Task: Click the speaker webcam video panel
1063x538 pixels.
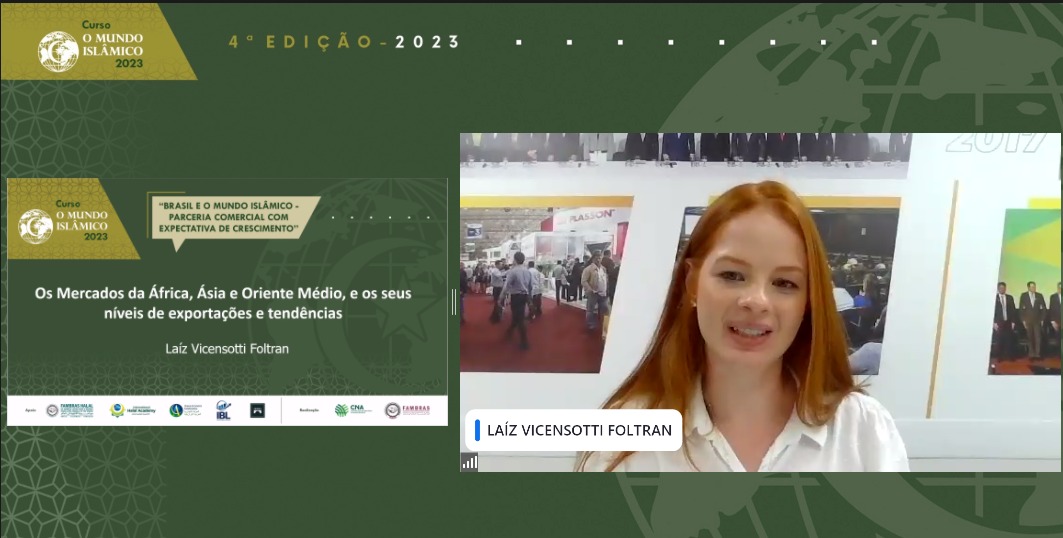Action: pyautogui.click(x=761, y=302)
